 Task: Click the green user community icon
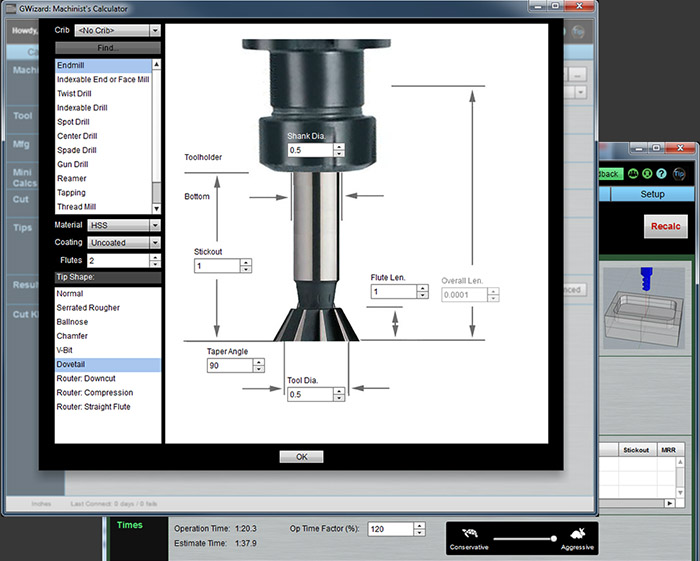coord(633,173)
